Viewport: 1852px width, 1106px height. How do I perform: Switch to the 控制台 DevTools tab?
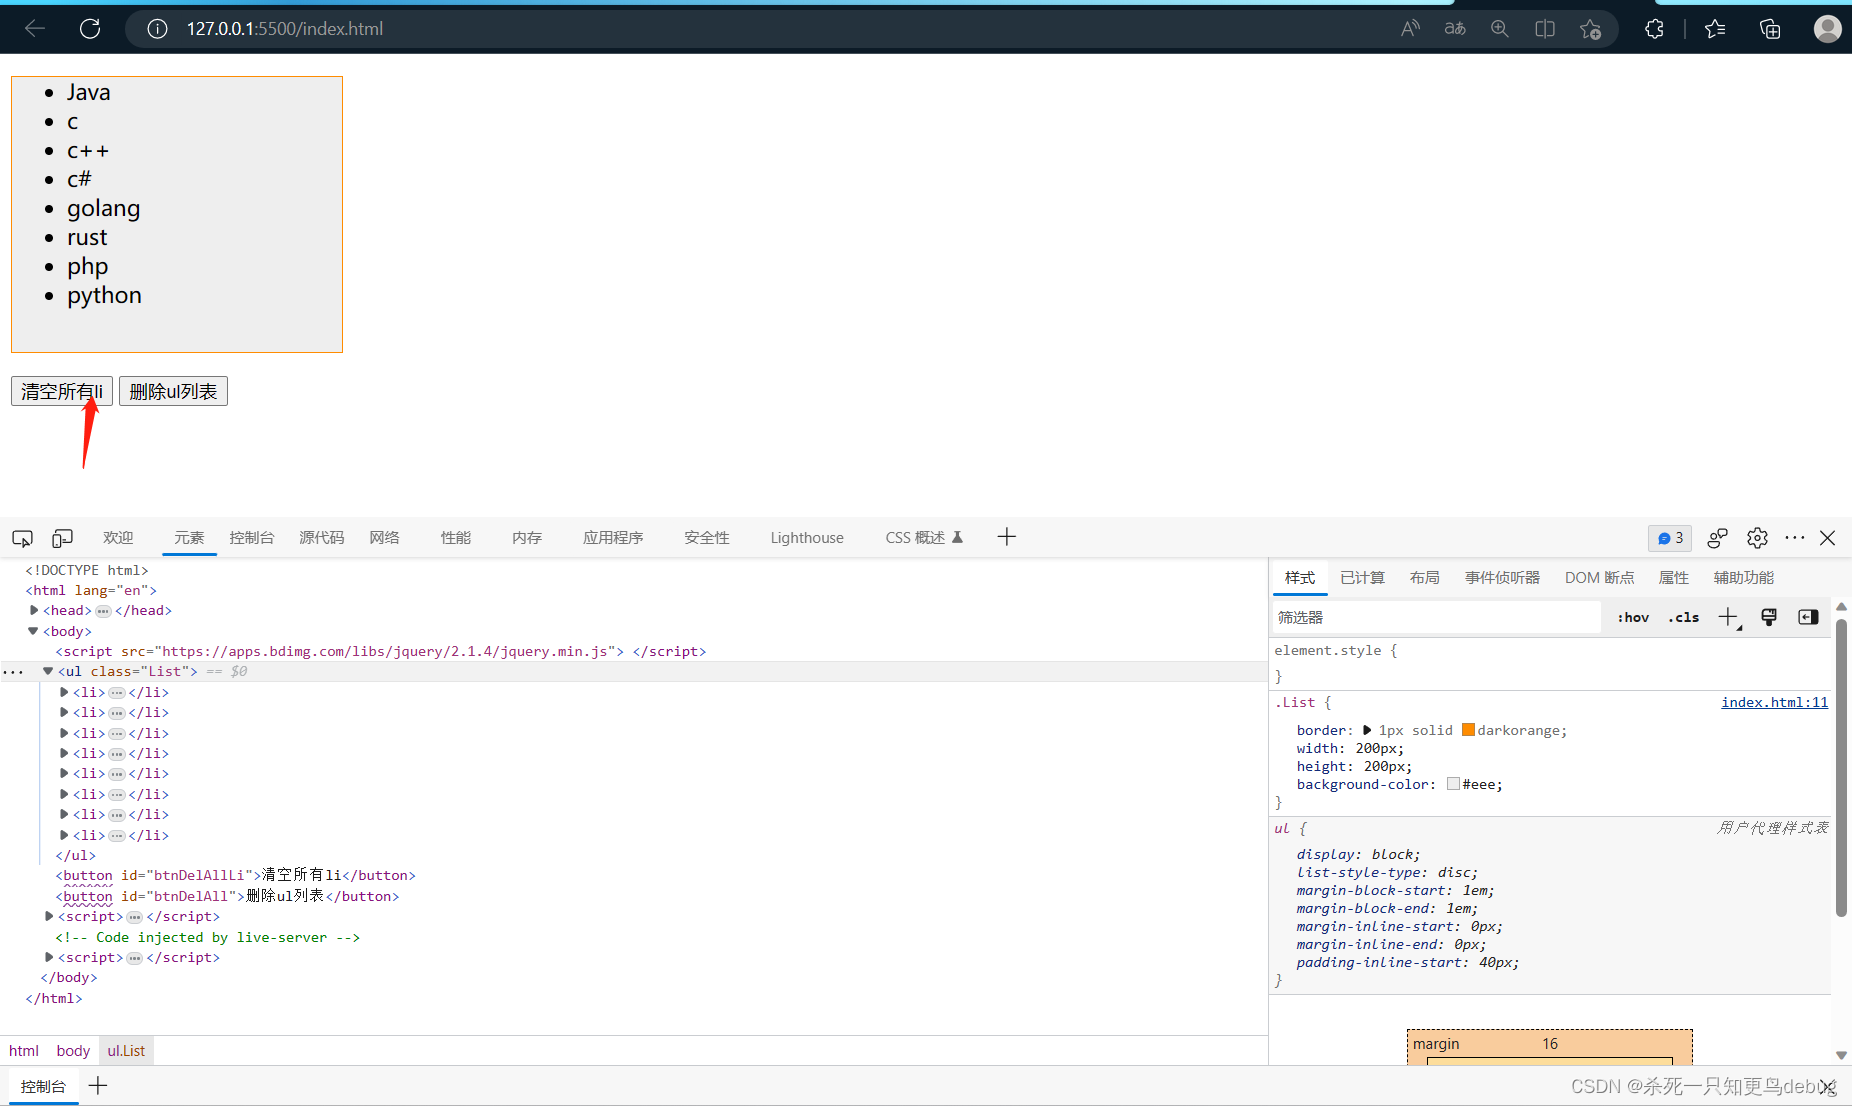click(251, 538)
